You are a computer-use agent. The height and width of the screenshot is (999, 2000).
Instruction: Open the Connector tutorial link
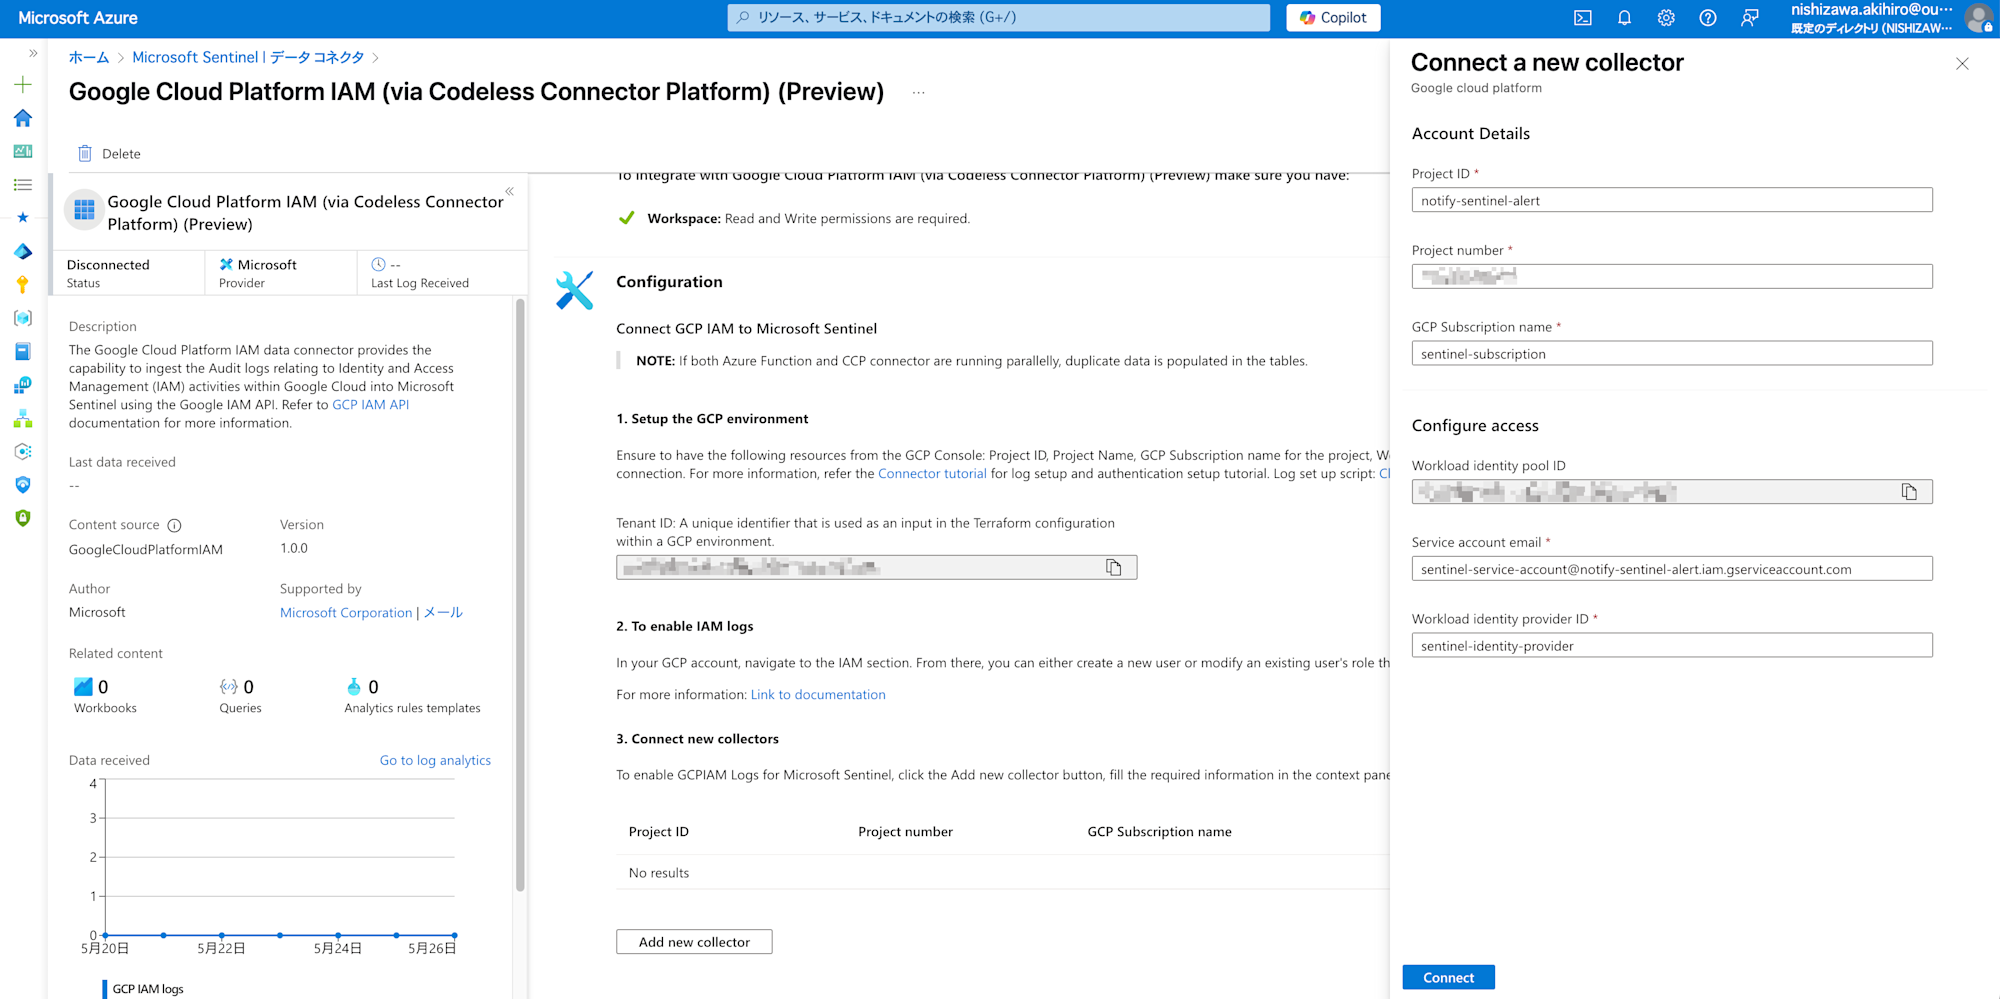coord(932,474)
